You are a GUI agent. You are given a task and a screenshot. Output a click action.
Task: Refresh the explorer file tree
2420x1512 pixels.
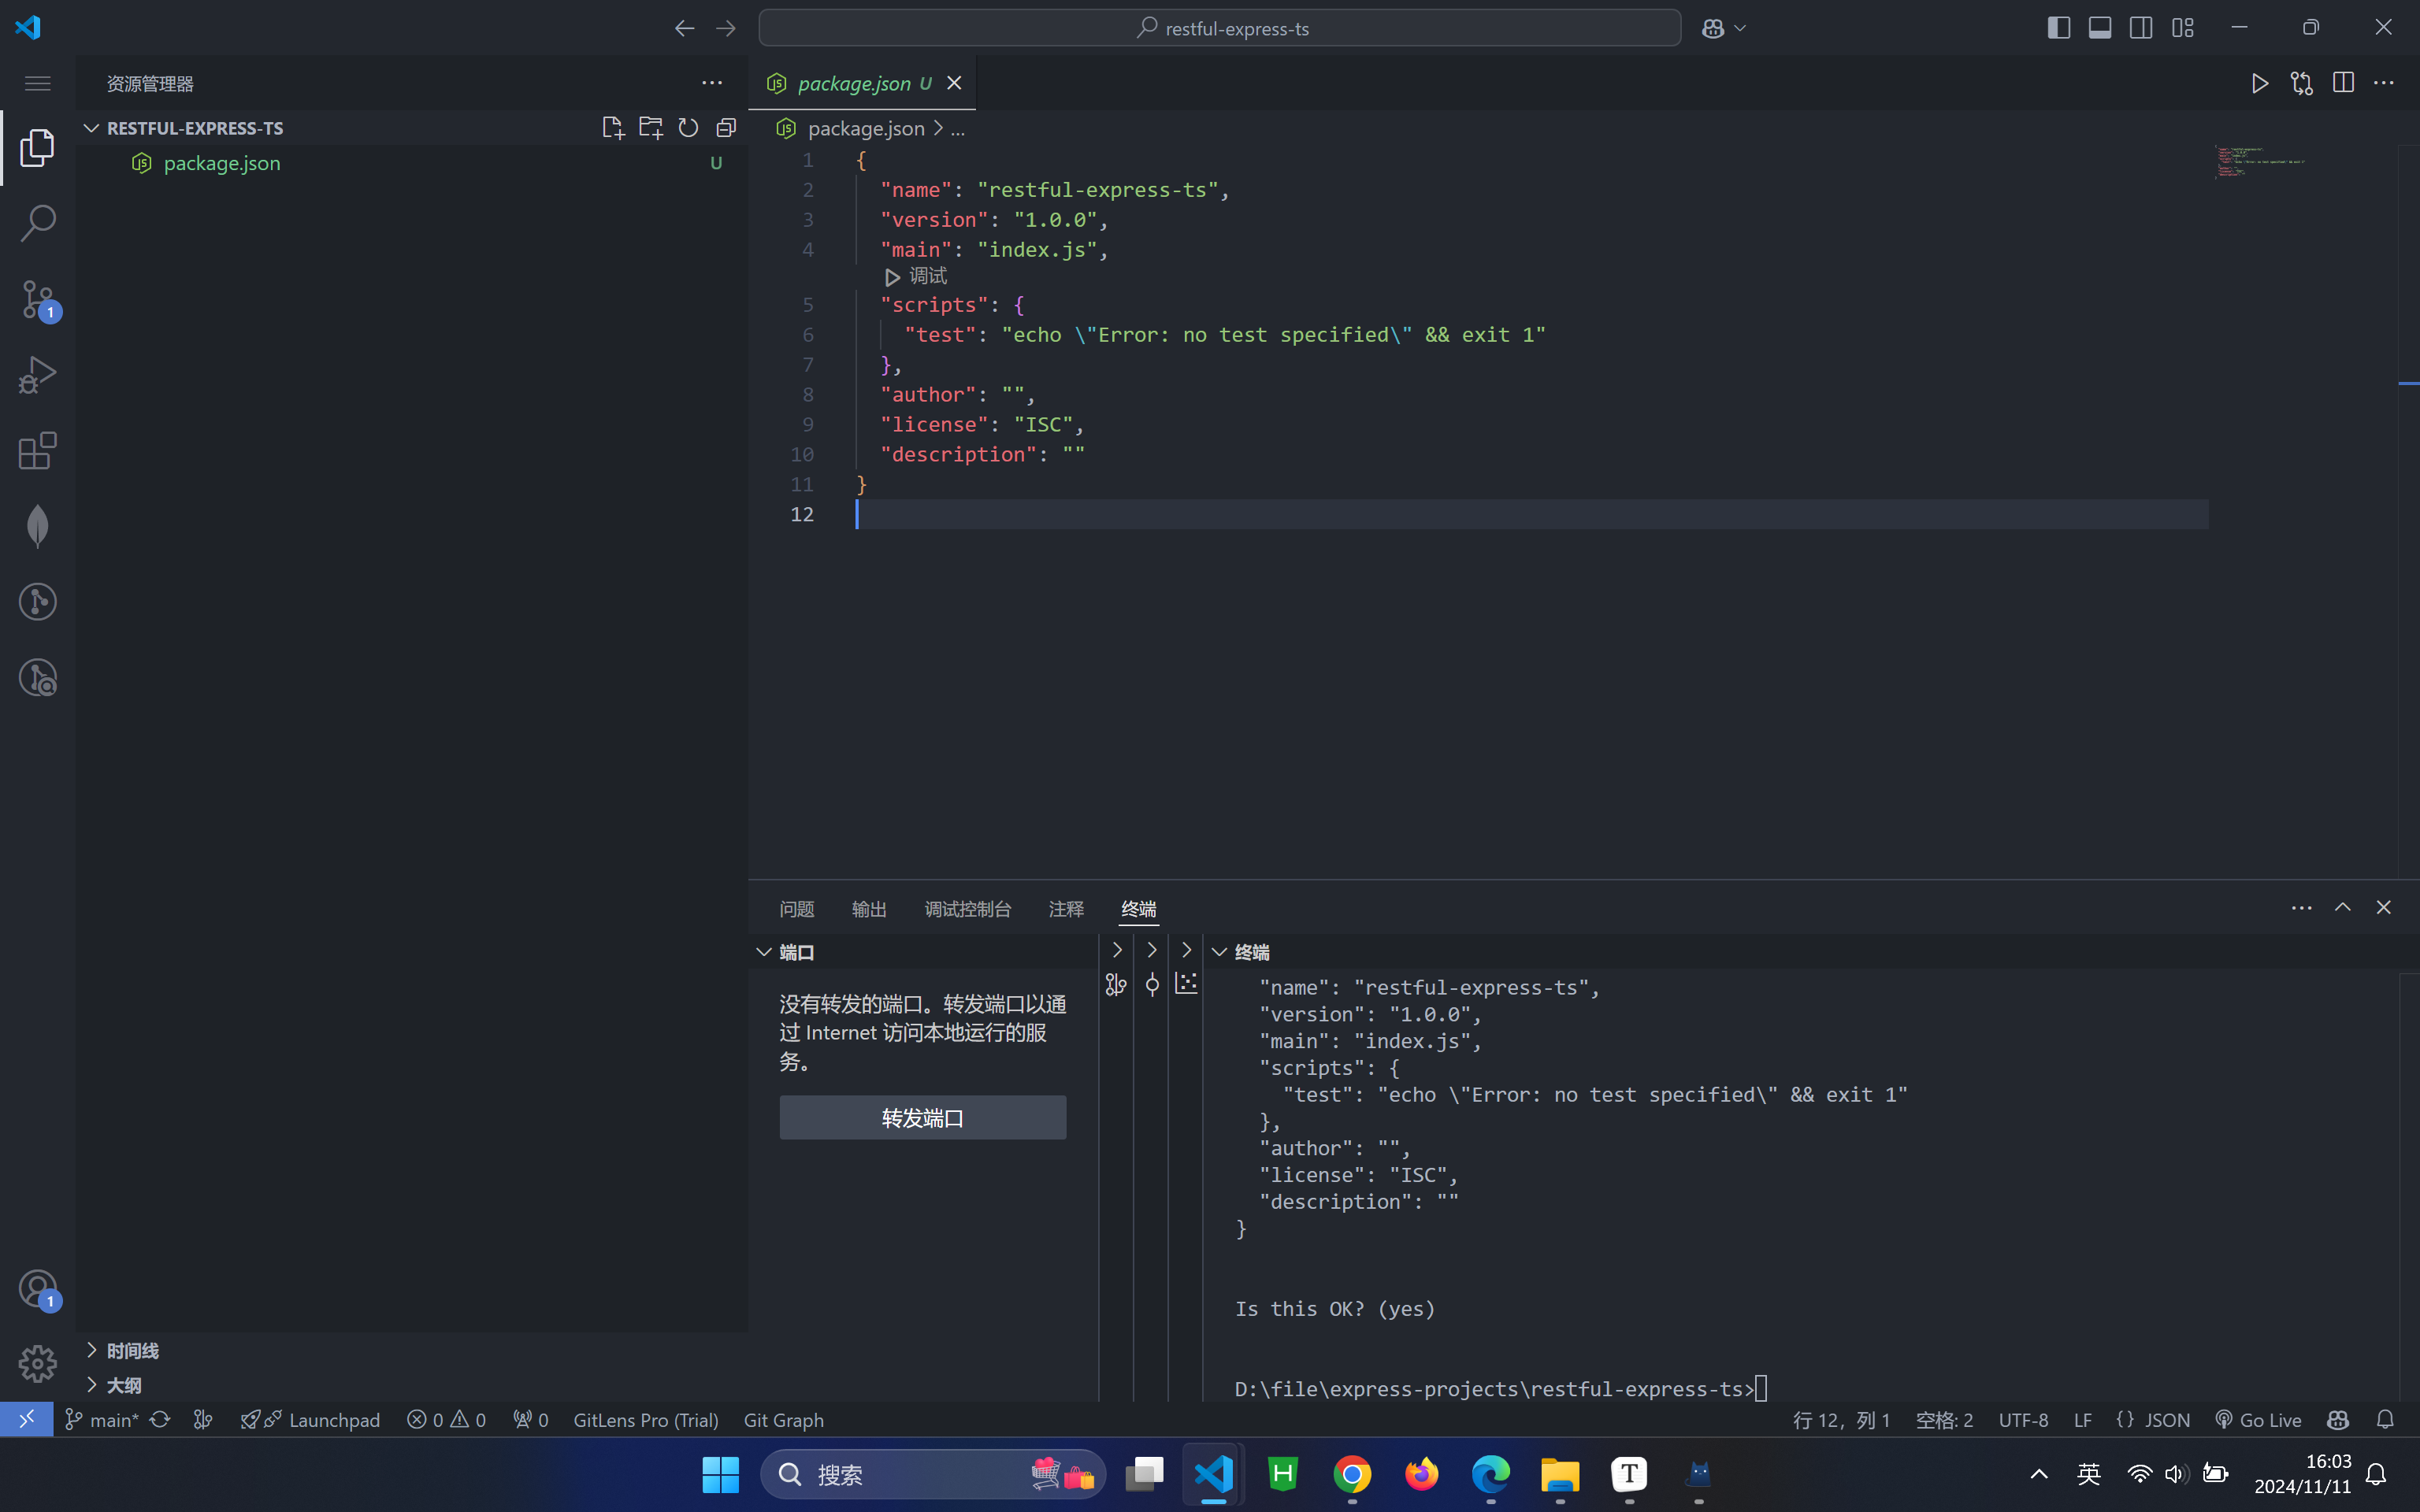688,128
